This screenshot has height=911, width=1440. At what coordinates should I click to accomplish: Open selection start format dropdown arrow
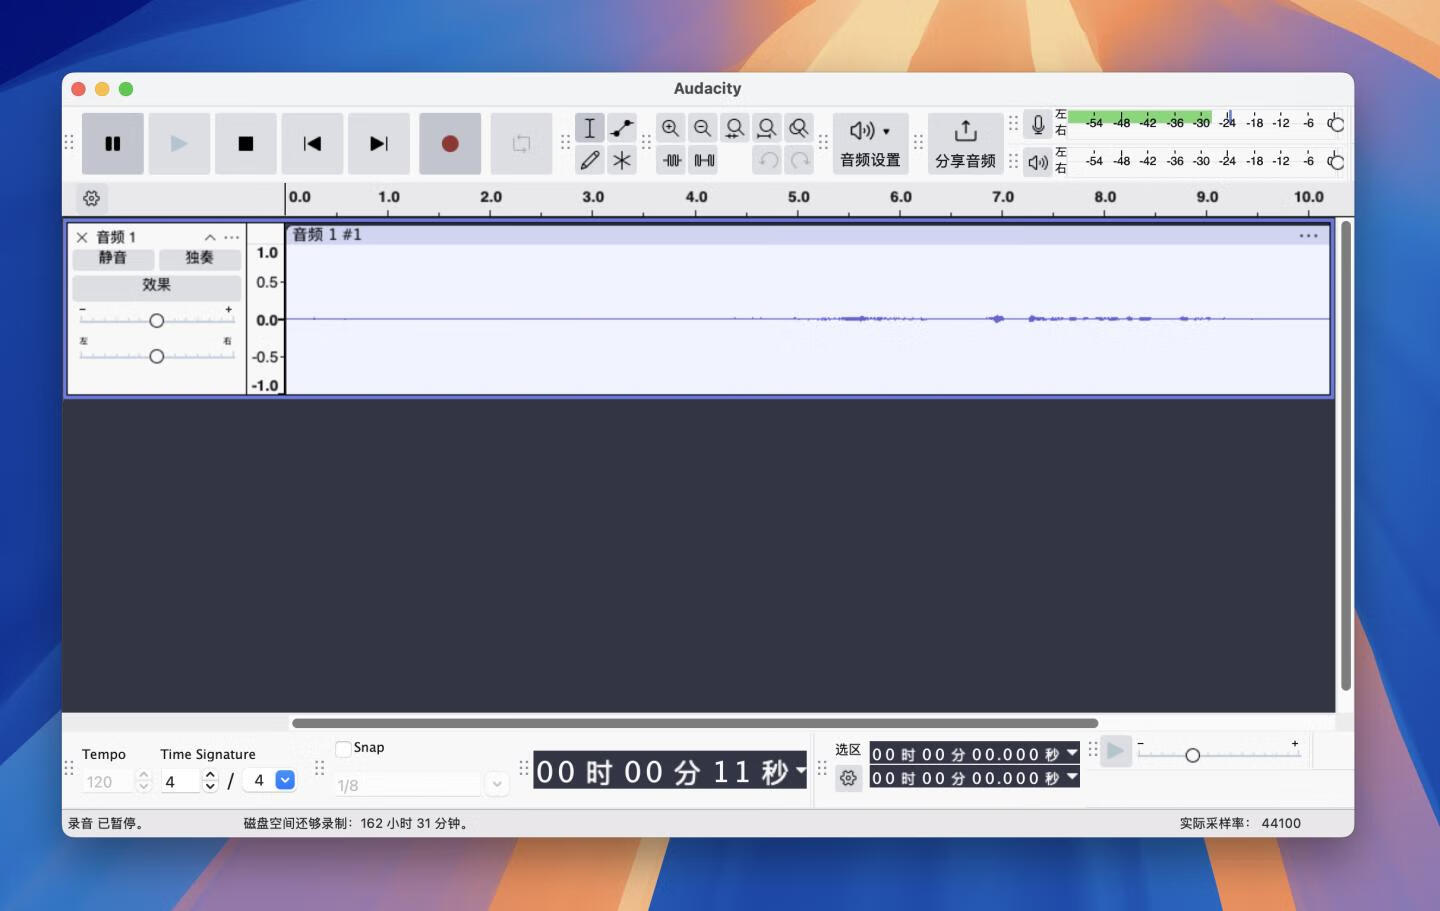coord(1072,753)
